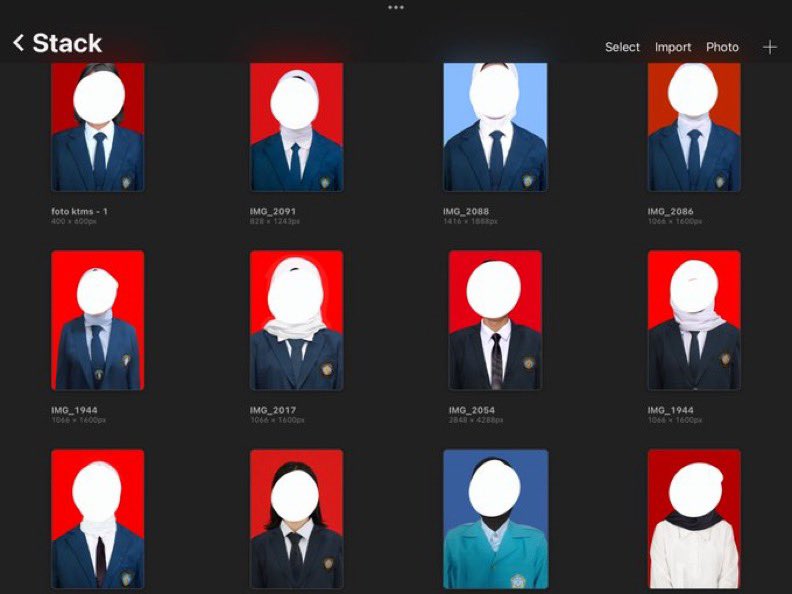Open the IMG_2086 artwork thumbnail

[x=694, y=127]
